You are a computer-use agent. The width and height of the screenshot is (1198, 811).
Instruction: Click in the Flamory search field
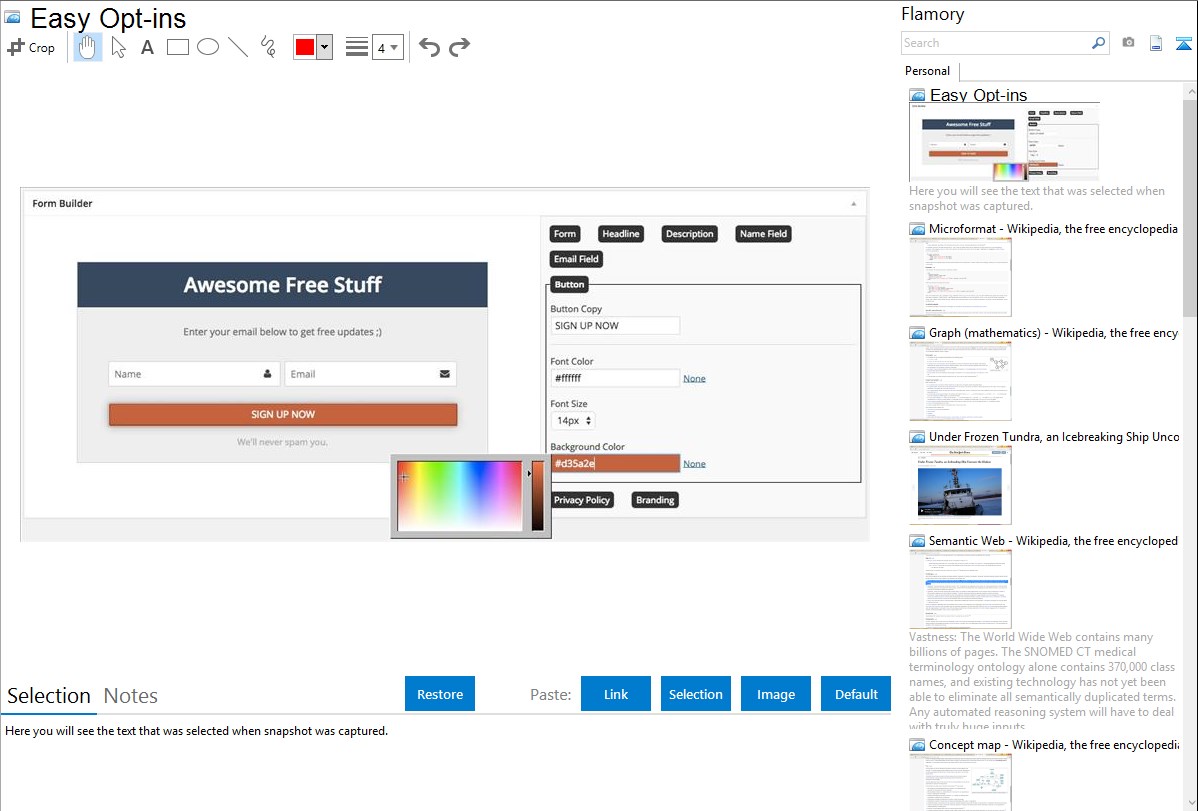coord(995,43)
